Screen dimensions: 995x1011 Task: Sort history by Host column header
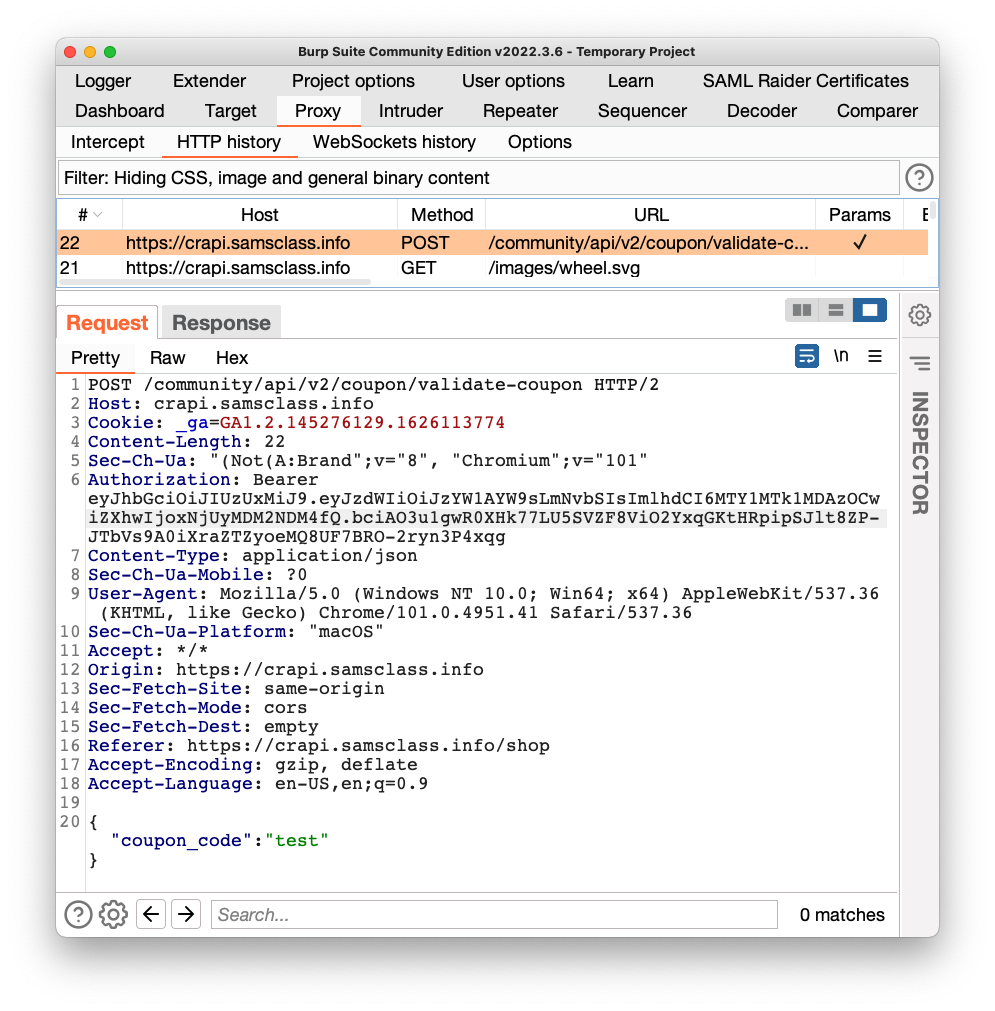click(259, 215)
